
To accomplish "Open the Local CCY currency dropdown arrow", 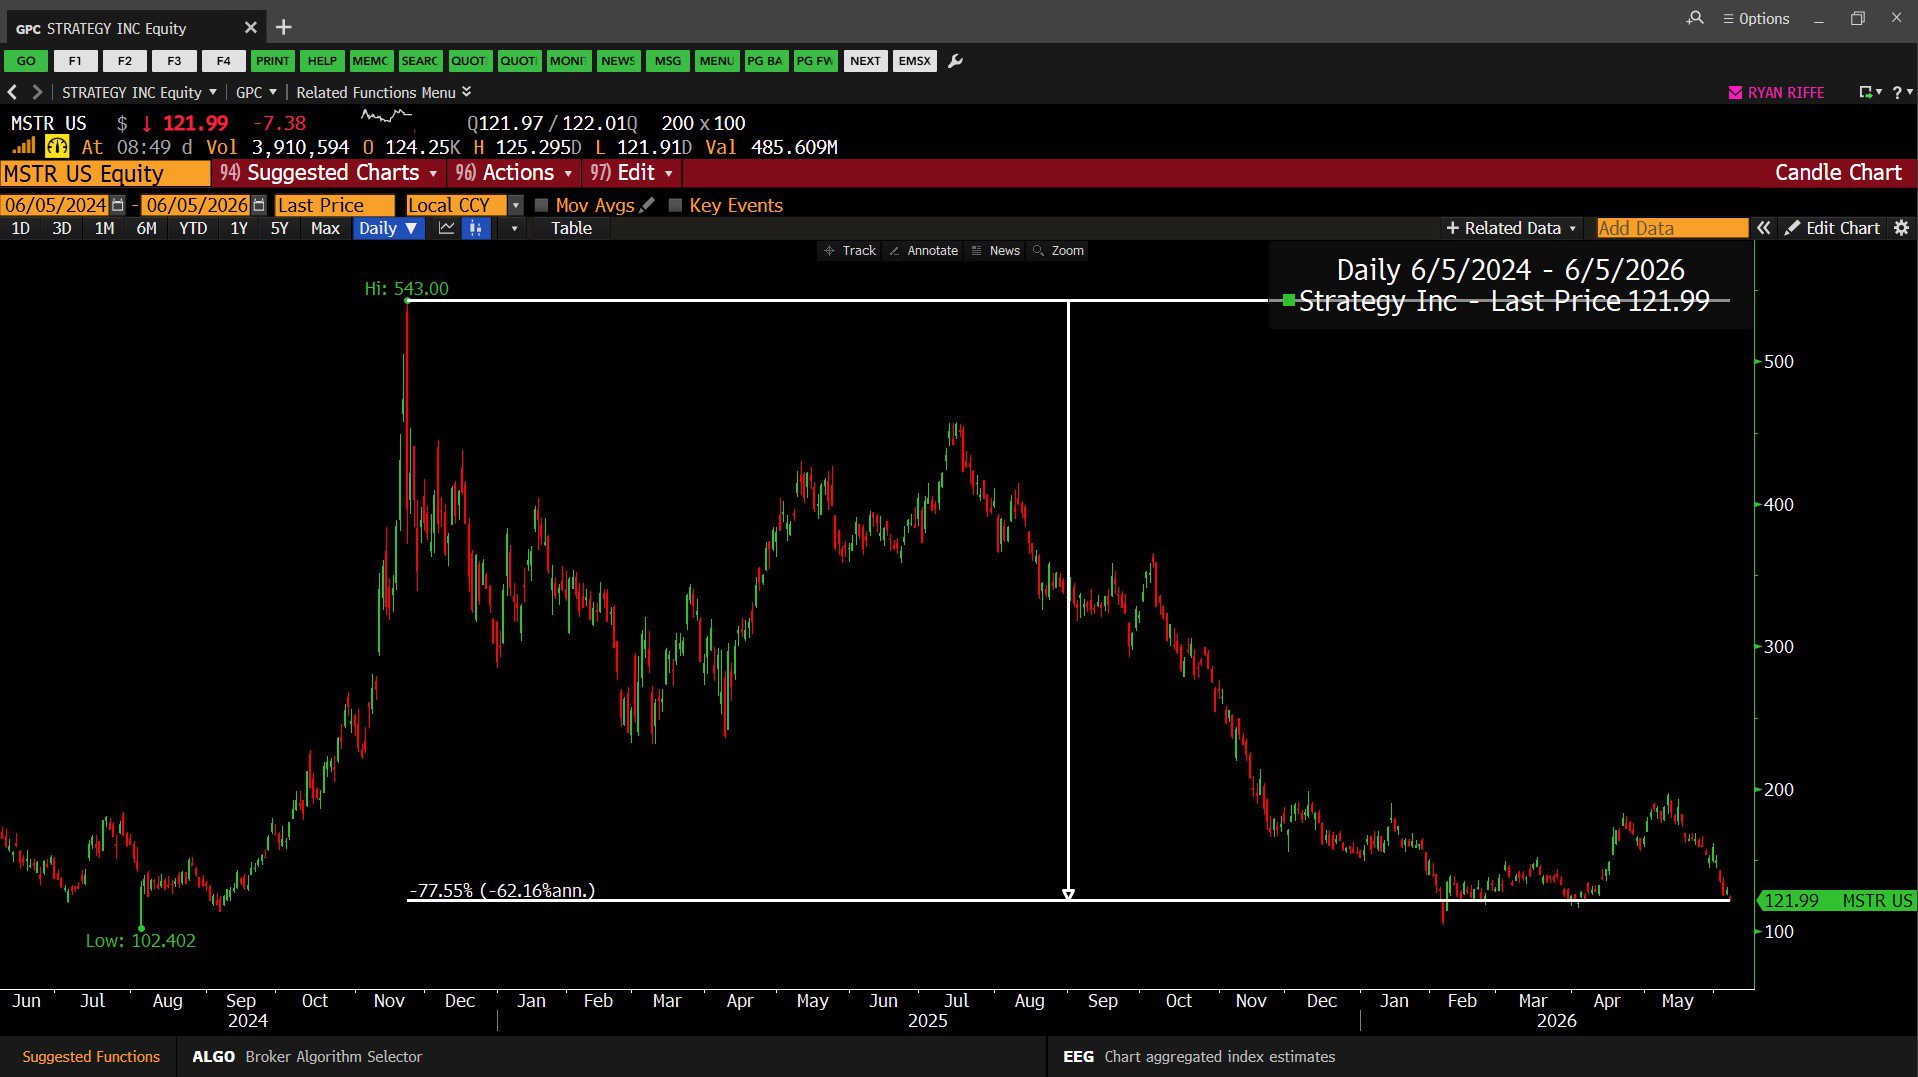I will pos(516,205).
